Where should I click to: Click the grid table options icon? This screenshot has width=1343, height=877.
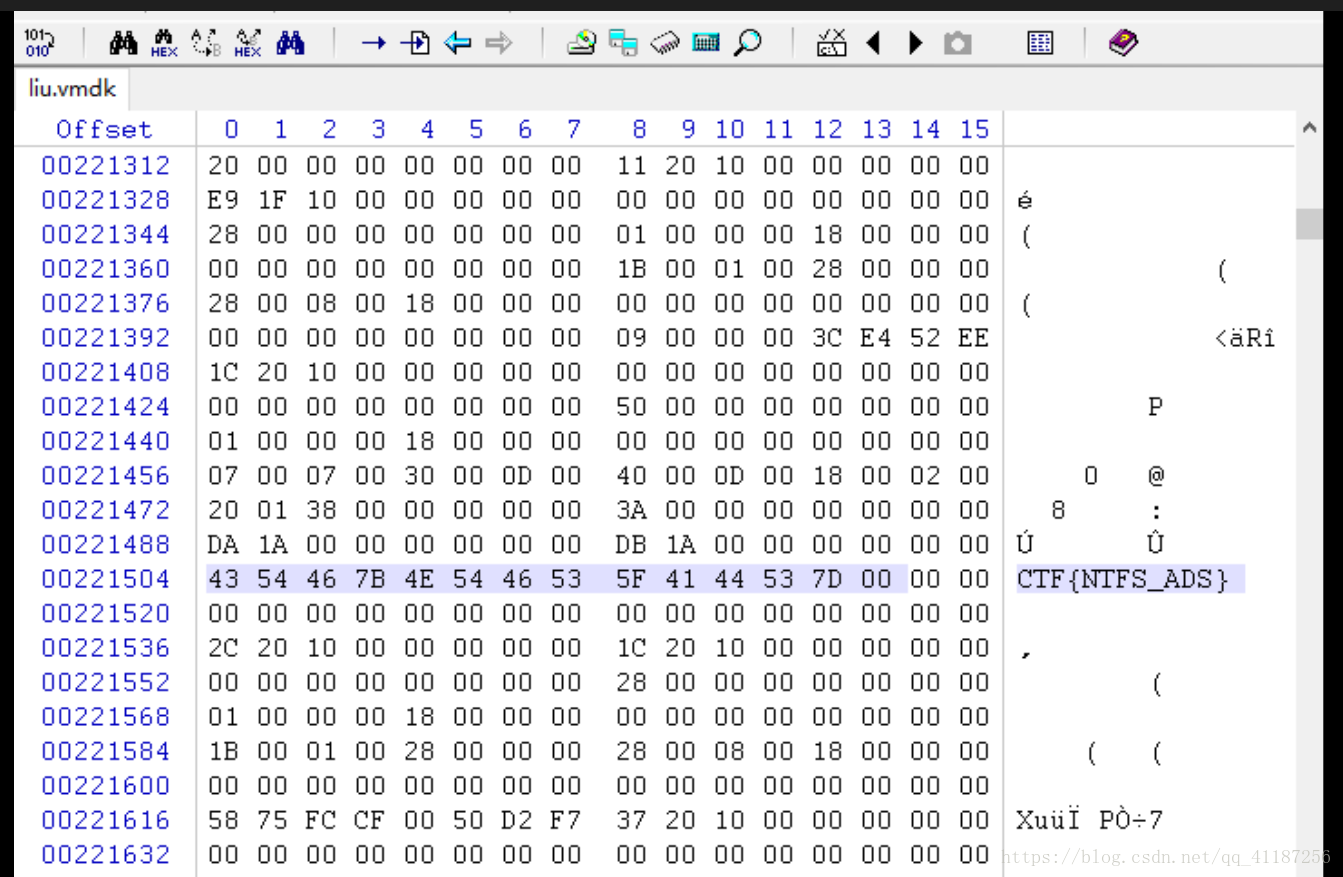click(x=1040, y=43)
